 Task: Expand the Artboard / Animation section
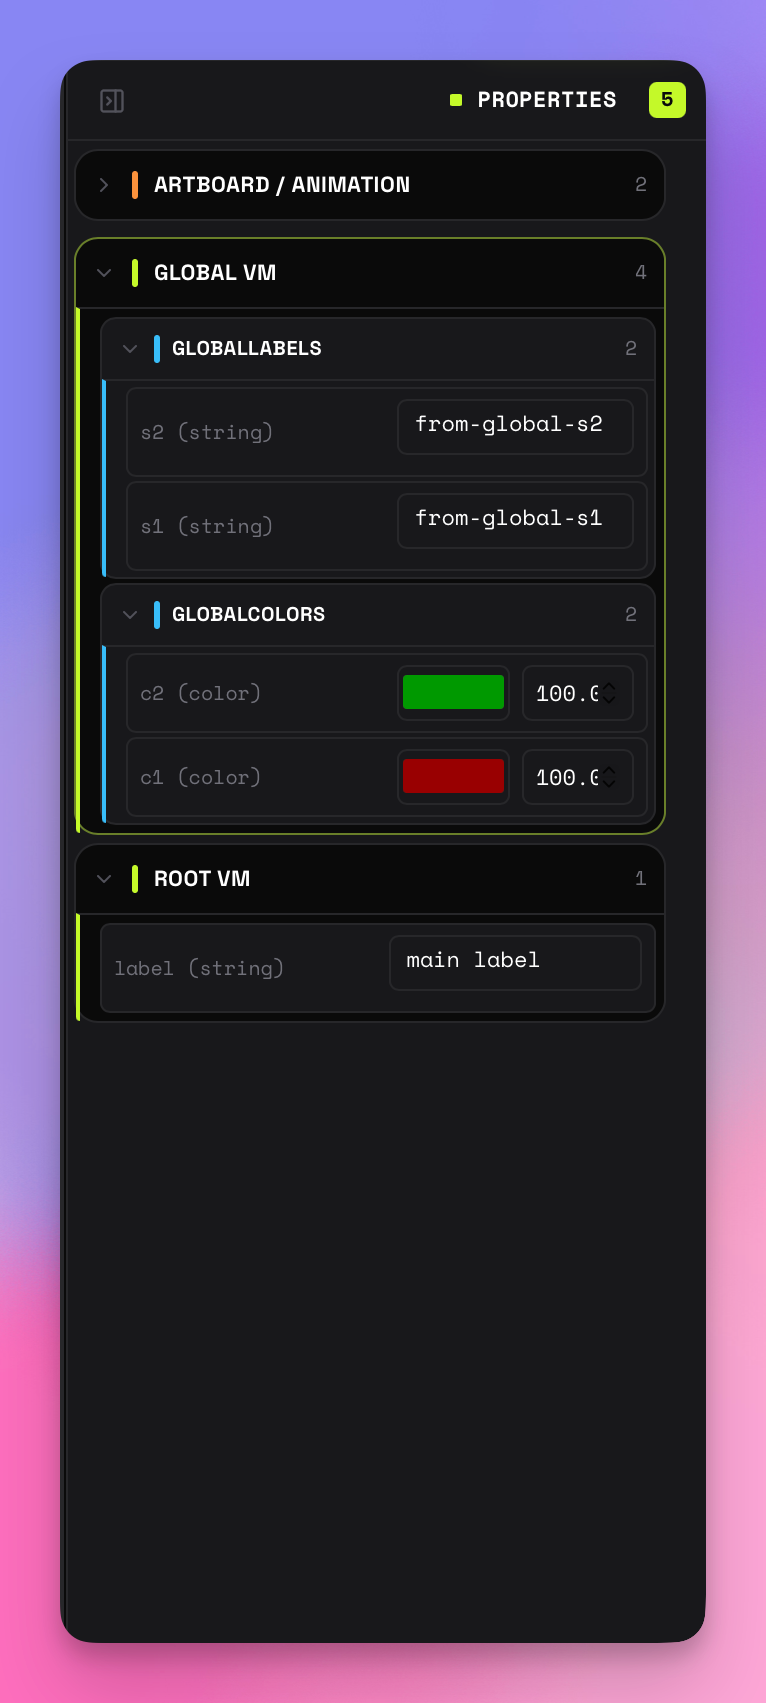pos(104,185)
